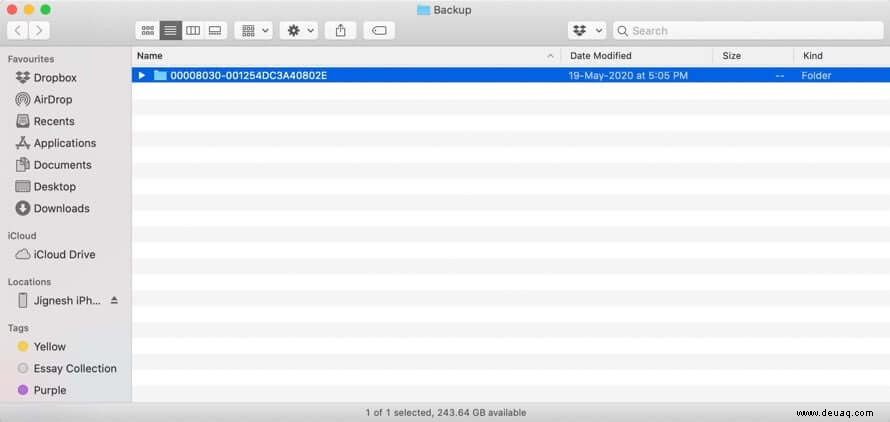Click the Tags section heading

pyautogui.click(x=18, y=328)
